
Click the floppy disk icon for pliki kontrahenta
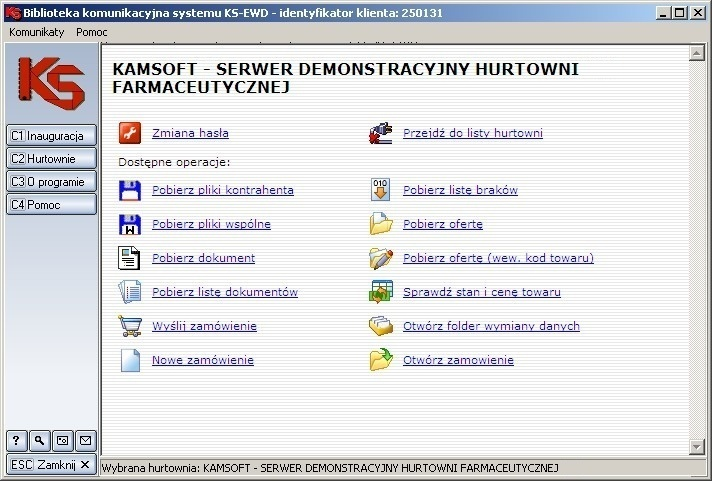[130, 190]
